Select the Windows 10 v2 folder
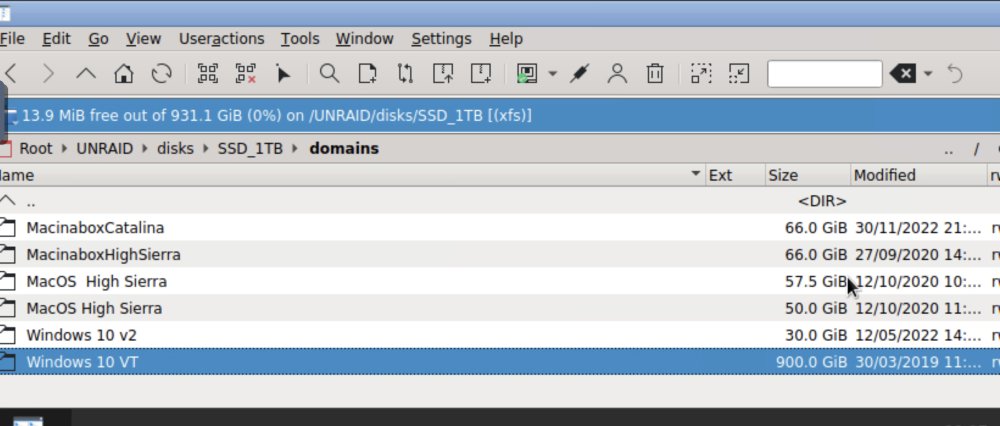 click(500, 335)
